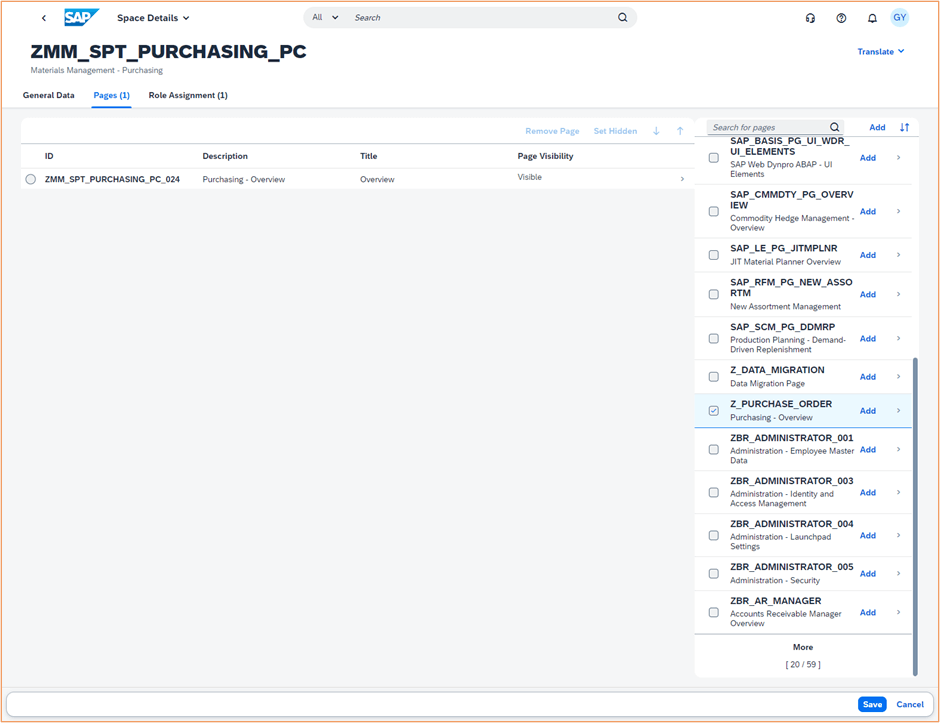Image resolution: width=940 pixels, height=723 pixels.
Task: Open the notifications bell
Action: (872, 18)
